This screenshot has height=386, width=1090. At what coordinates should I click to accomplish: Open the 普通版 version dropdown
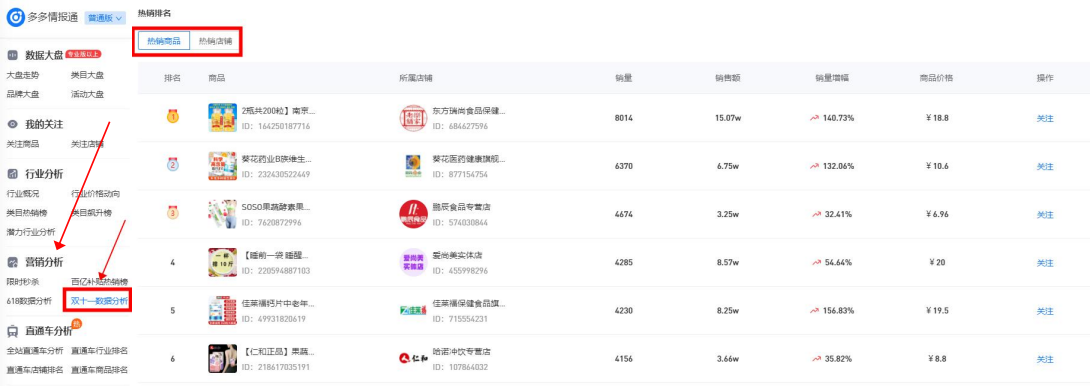pyautogui.click(x=104, y=18)
